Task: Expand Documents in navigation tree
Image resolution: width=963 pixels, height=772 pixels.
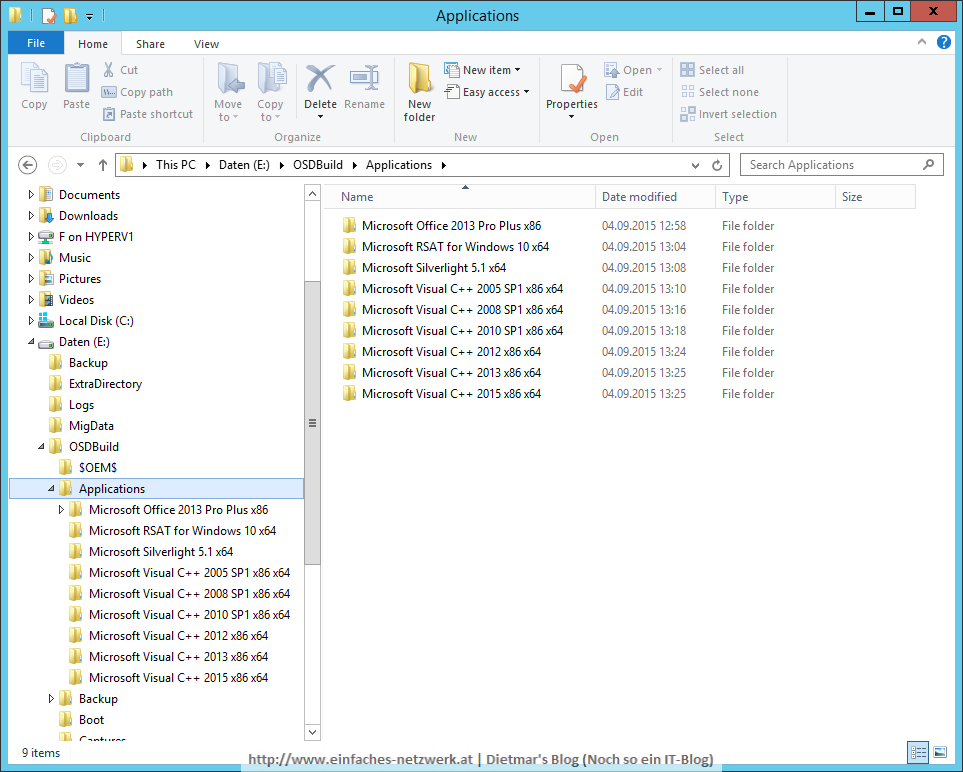Action: pos(31,195)
